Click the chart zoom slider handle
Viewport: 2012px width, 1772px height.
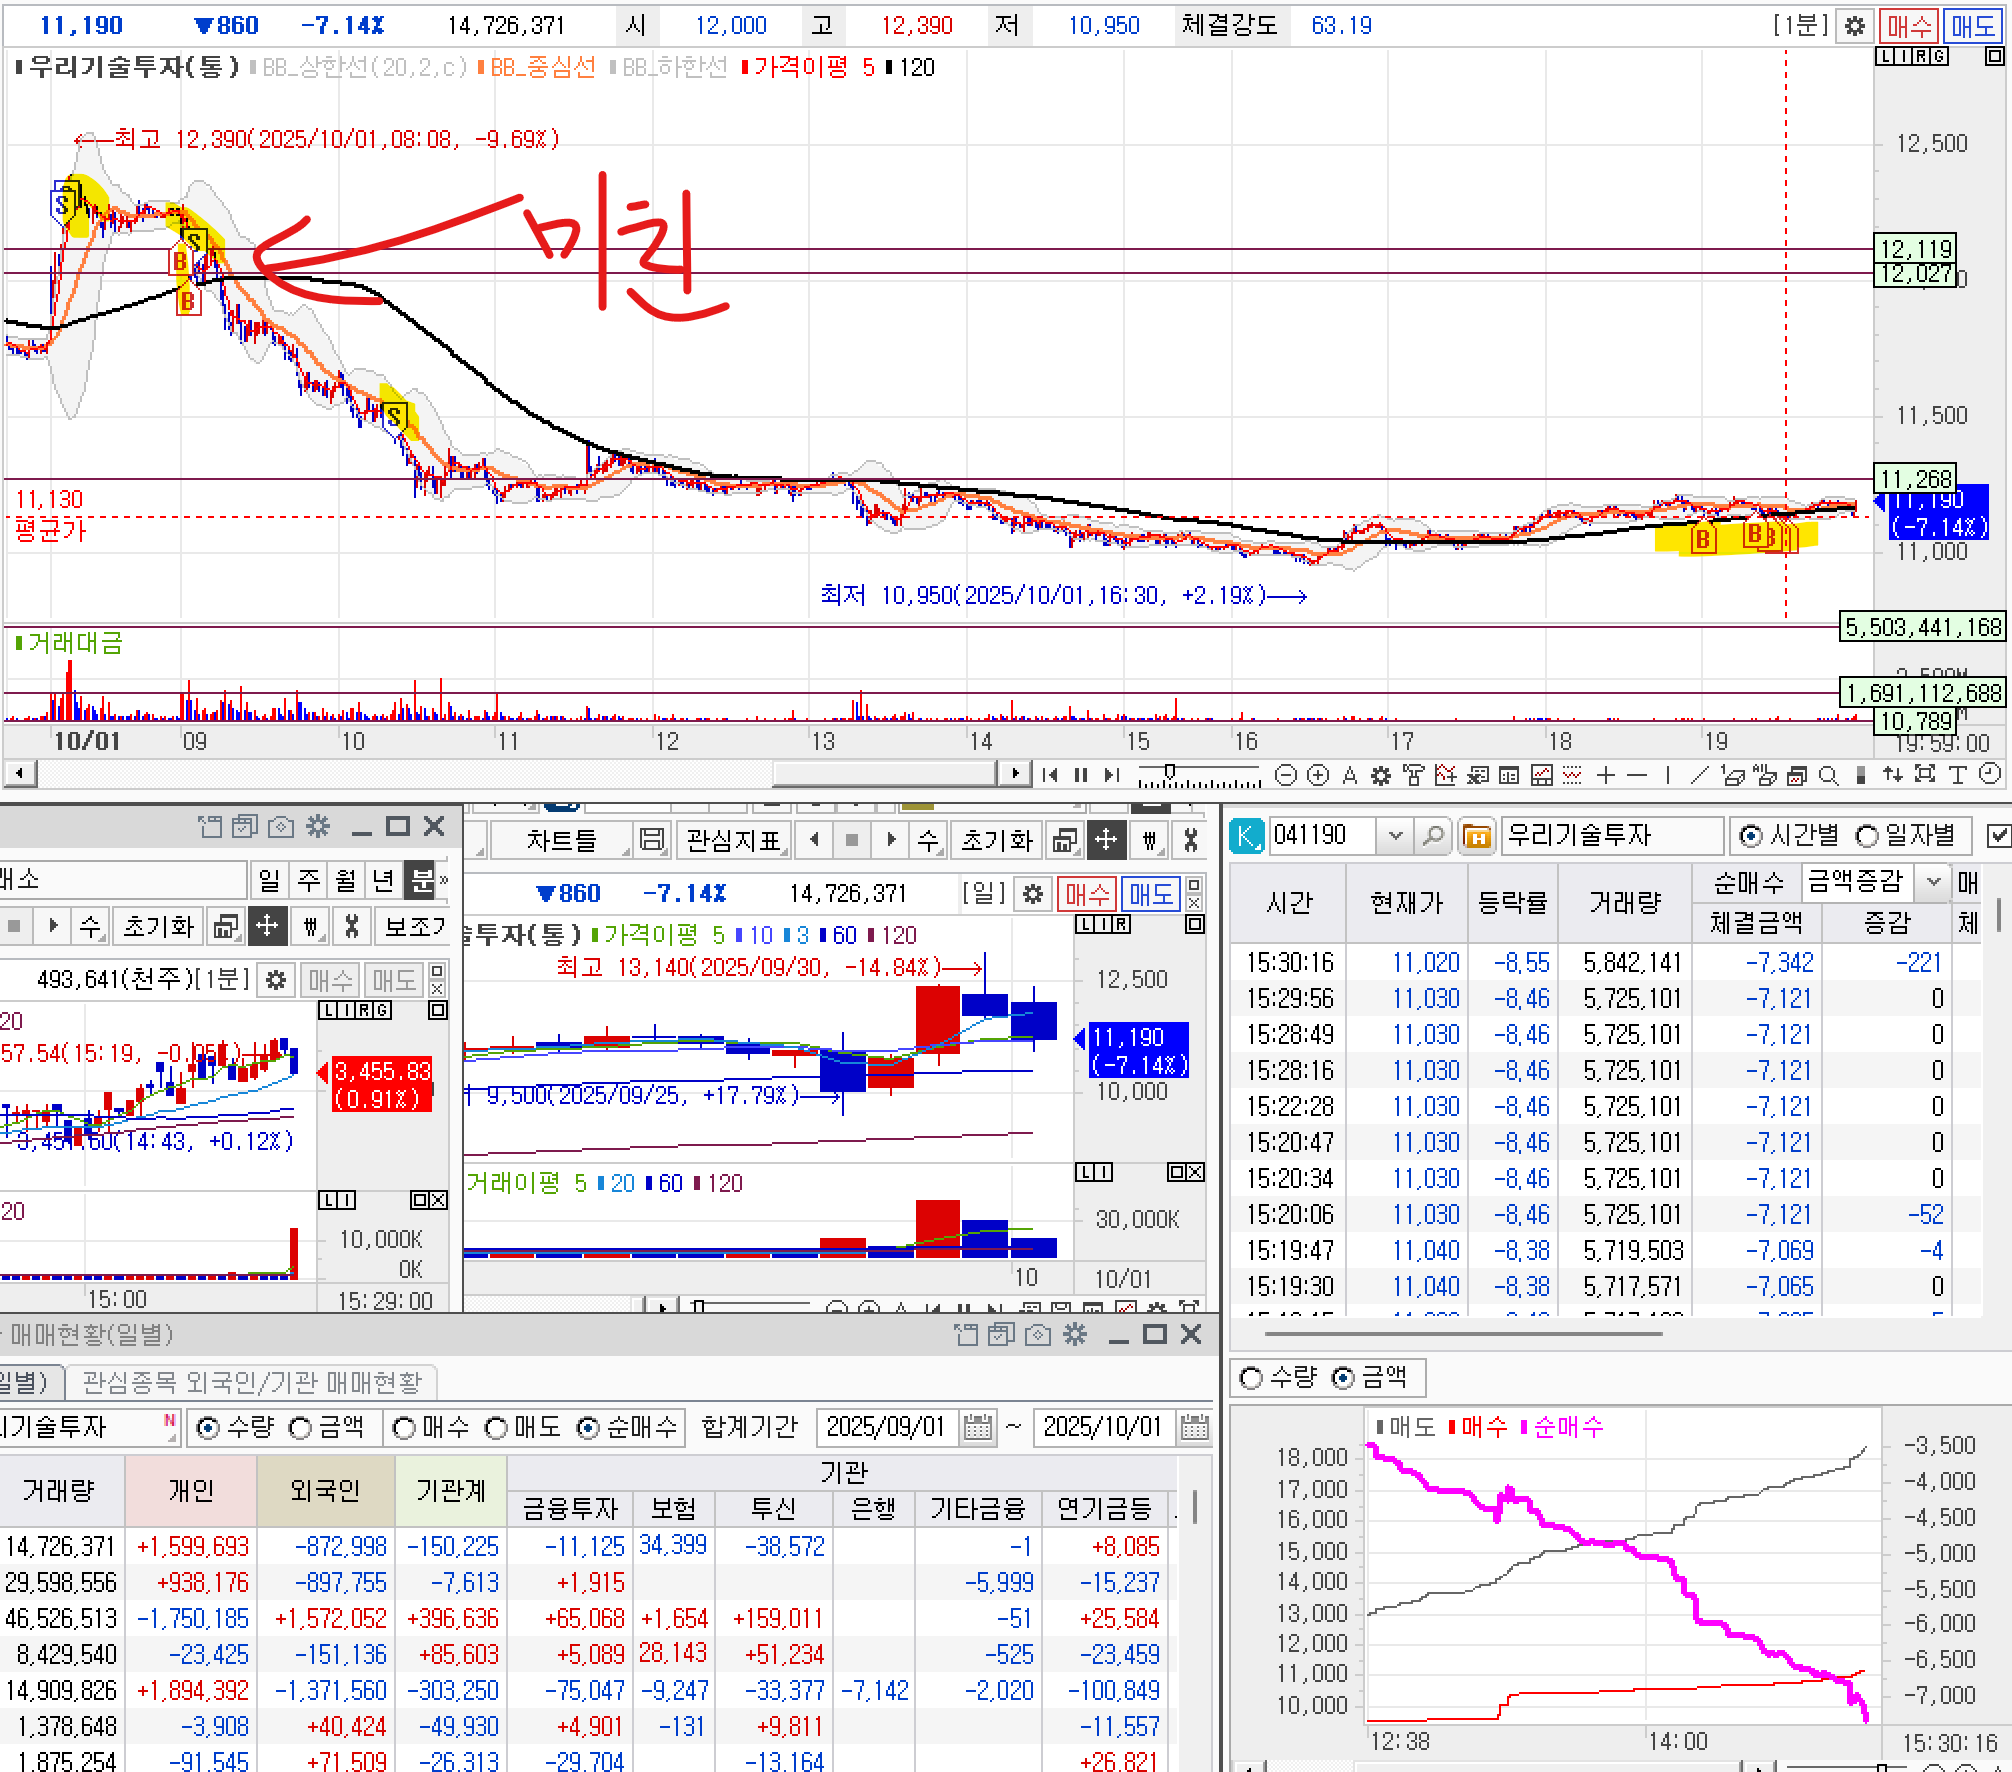pos(1169,772)
